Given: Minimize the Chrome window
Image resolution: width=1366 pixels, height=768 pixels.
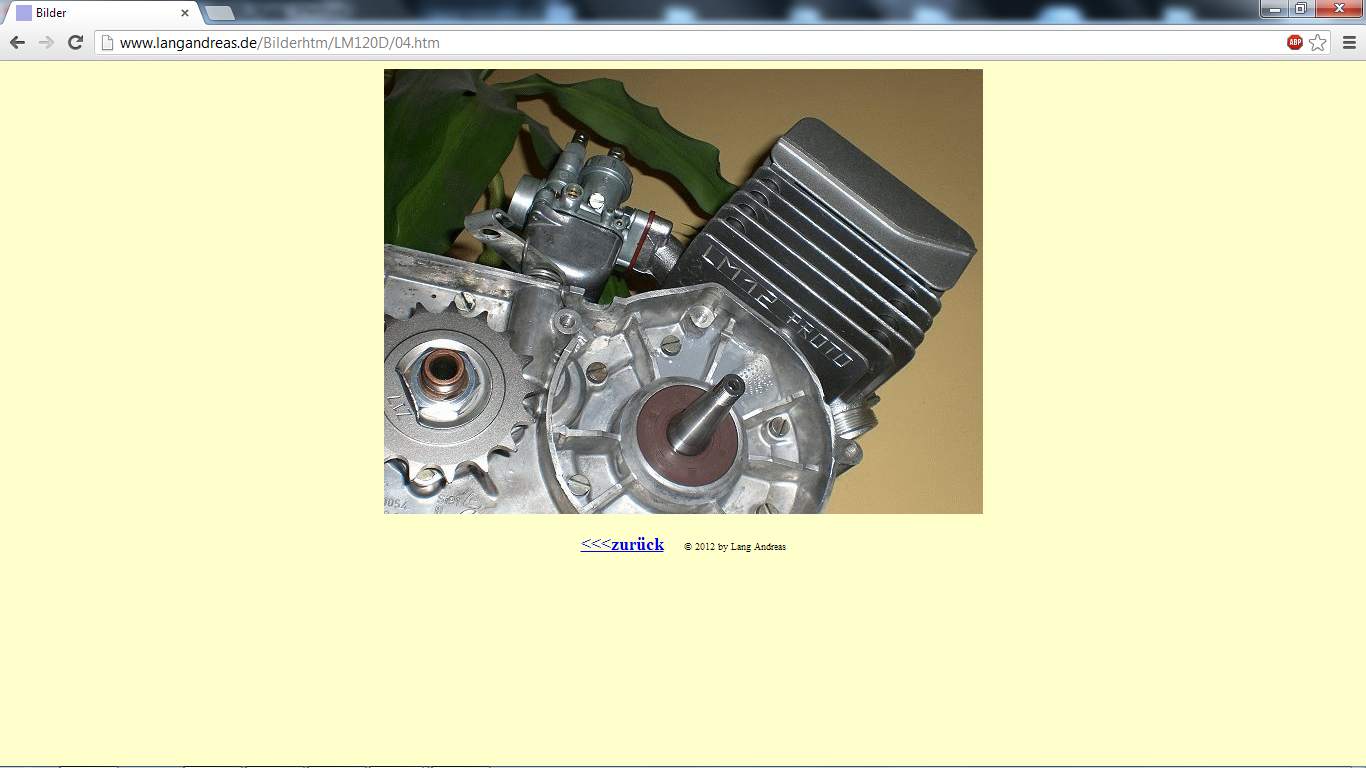Looking at the screenshot, I should coord(1274,9).
